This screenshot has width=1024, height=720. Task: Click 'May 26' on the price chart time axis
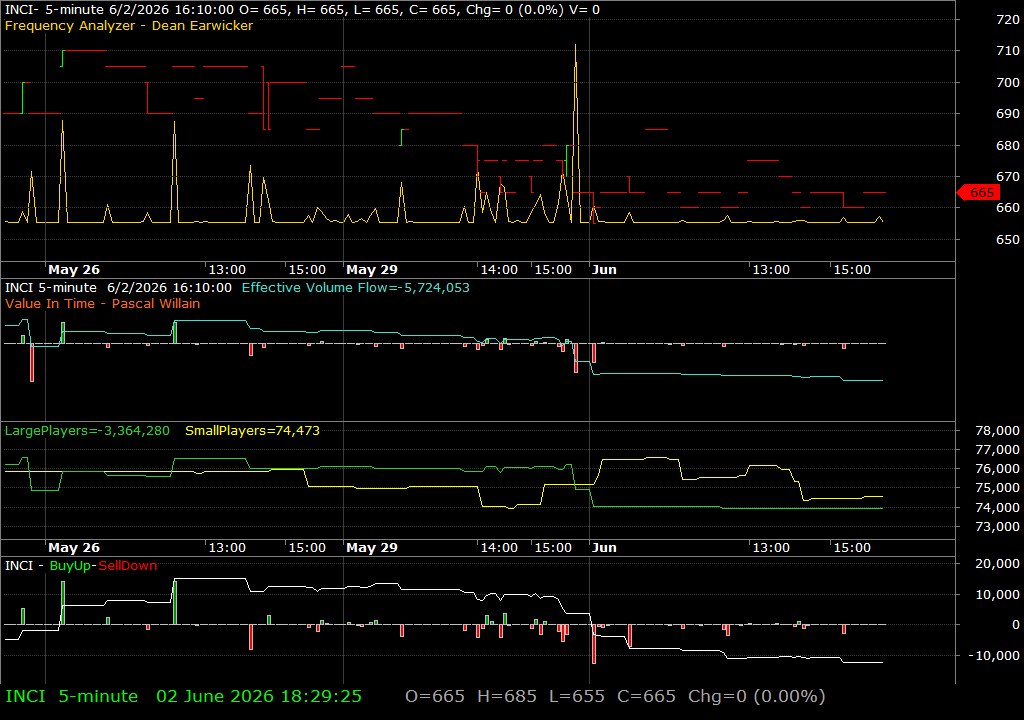click(74, 269)
